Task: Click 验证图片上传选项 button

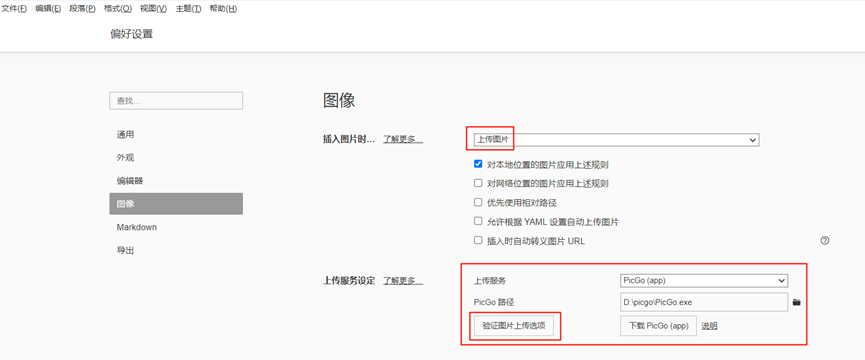Action: coord(514,326)
